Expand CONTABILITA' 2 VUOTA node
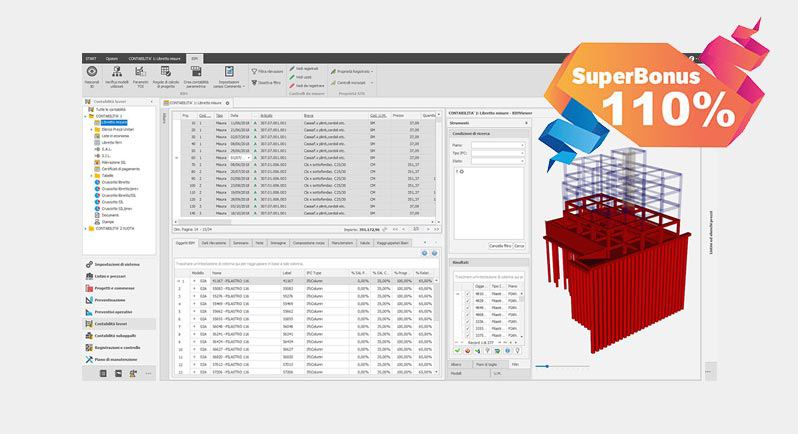 86,228
